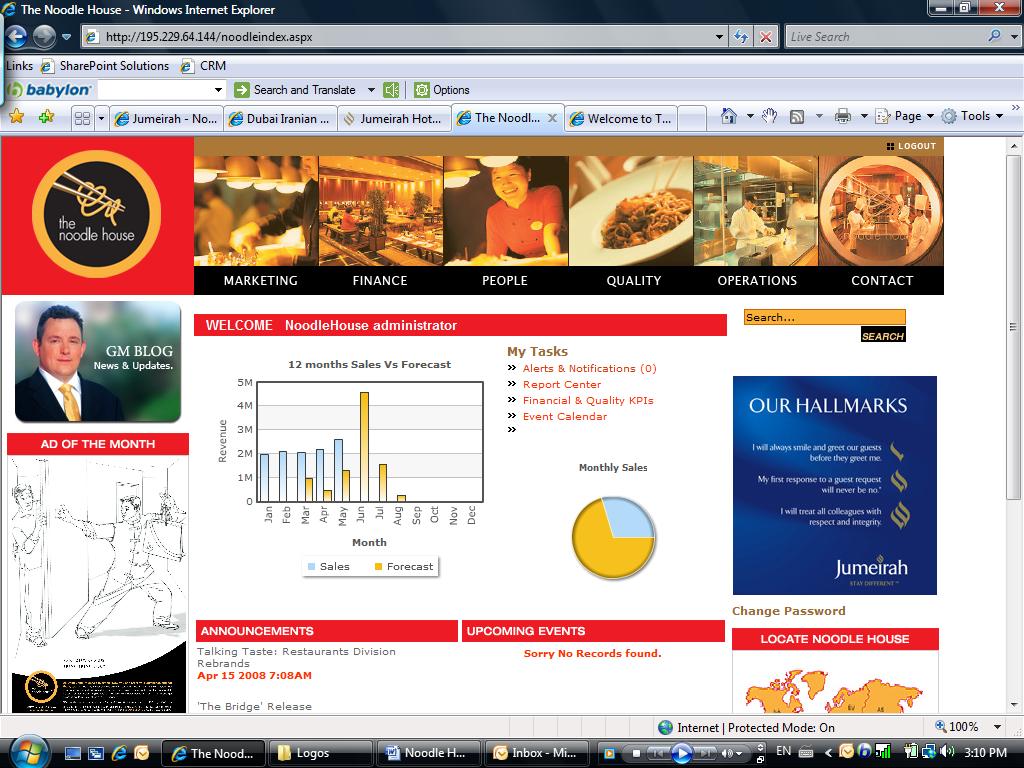Screen dimensions: 1024x768
Task: Launch Internet Explorer from quick launch
Action: (x=119, y=753)
